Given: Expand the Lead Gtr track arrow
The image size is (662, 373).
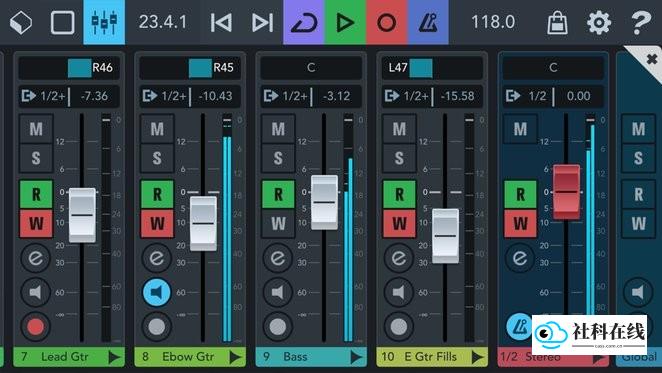Looking at the screenshot, I should pyautogui.click(x=114, y=357).
